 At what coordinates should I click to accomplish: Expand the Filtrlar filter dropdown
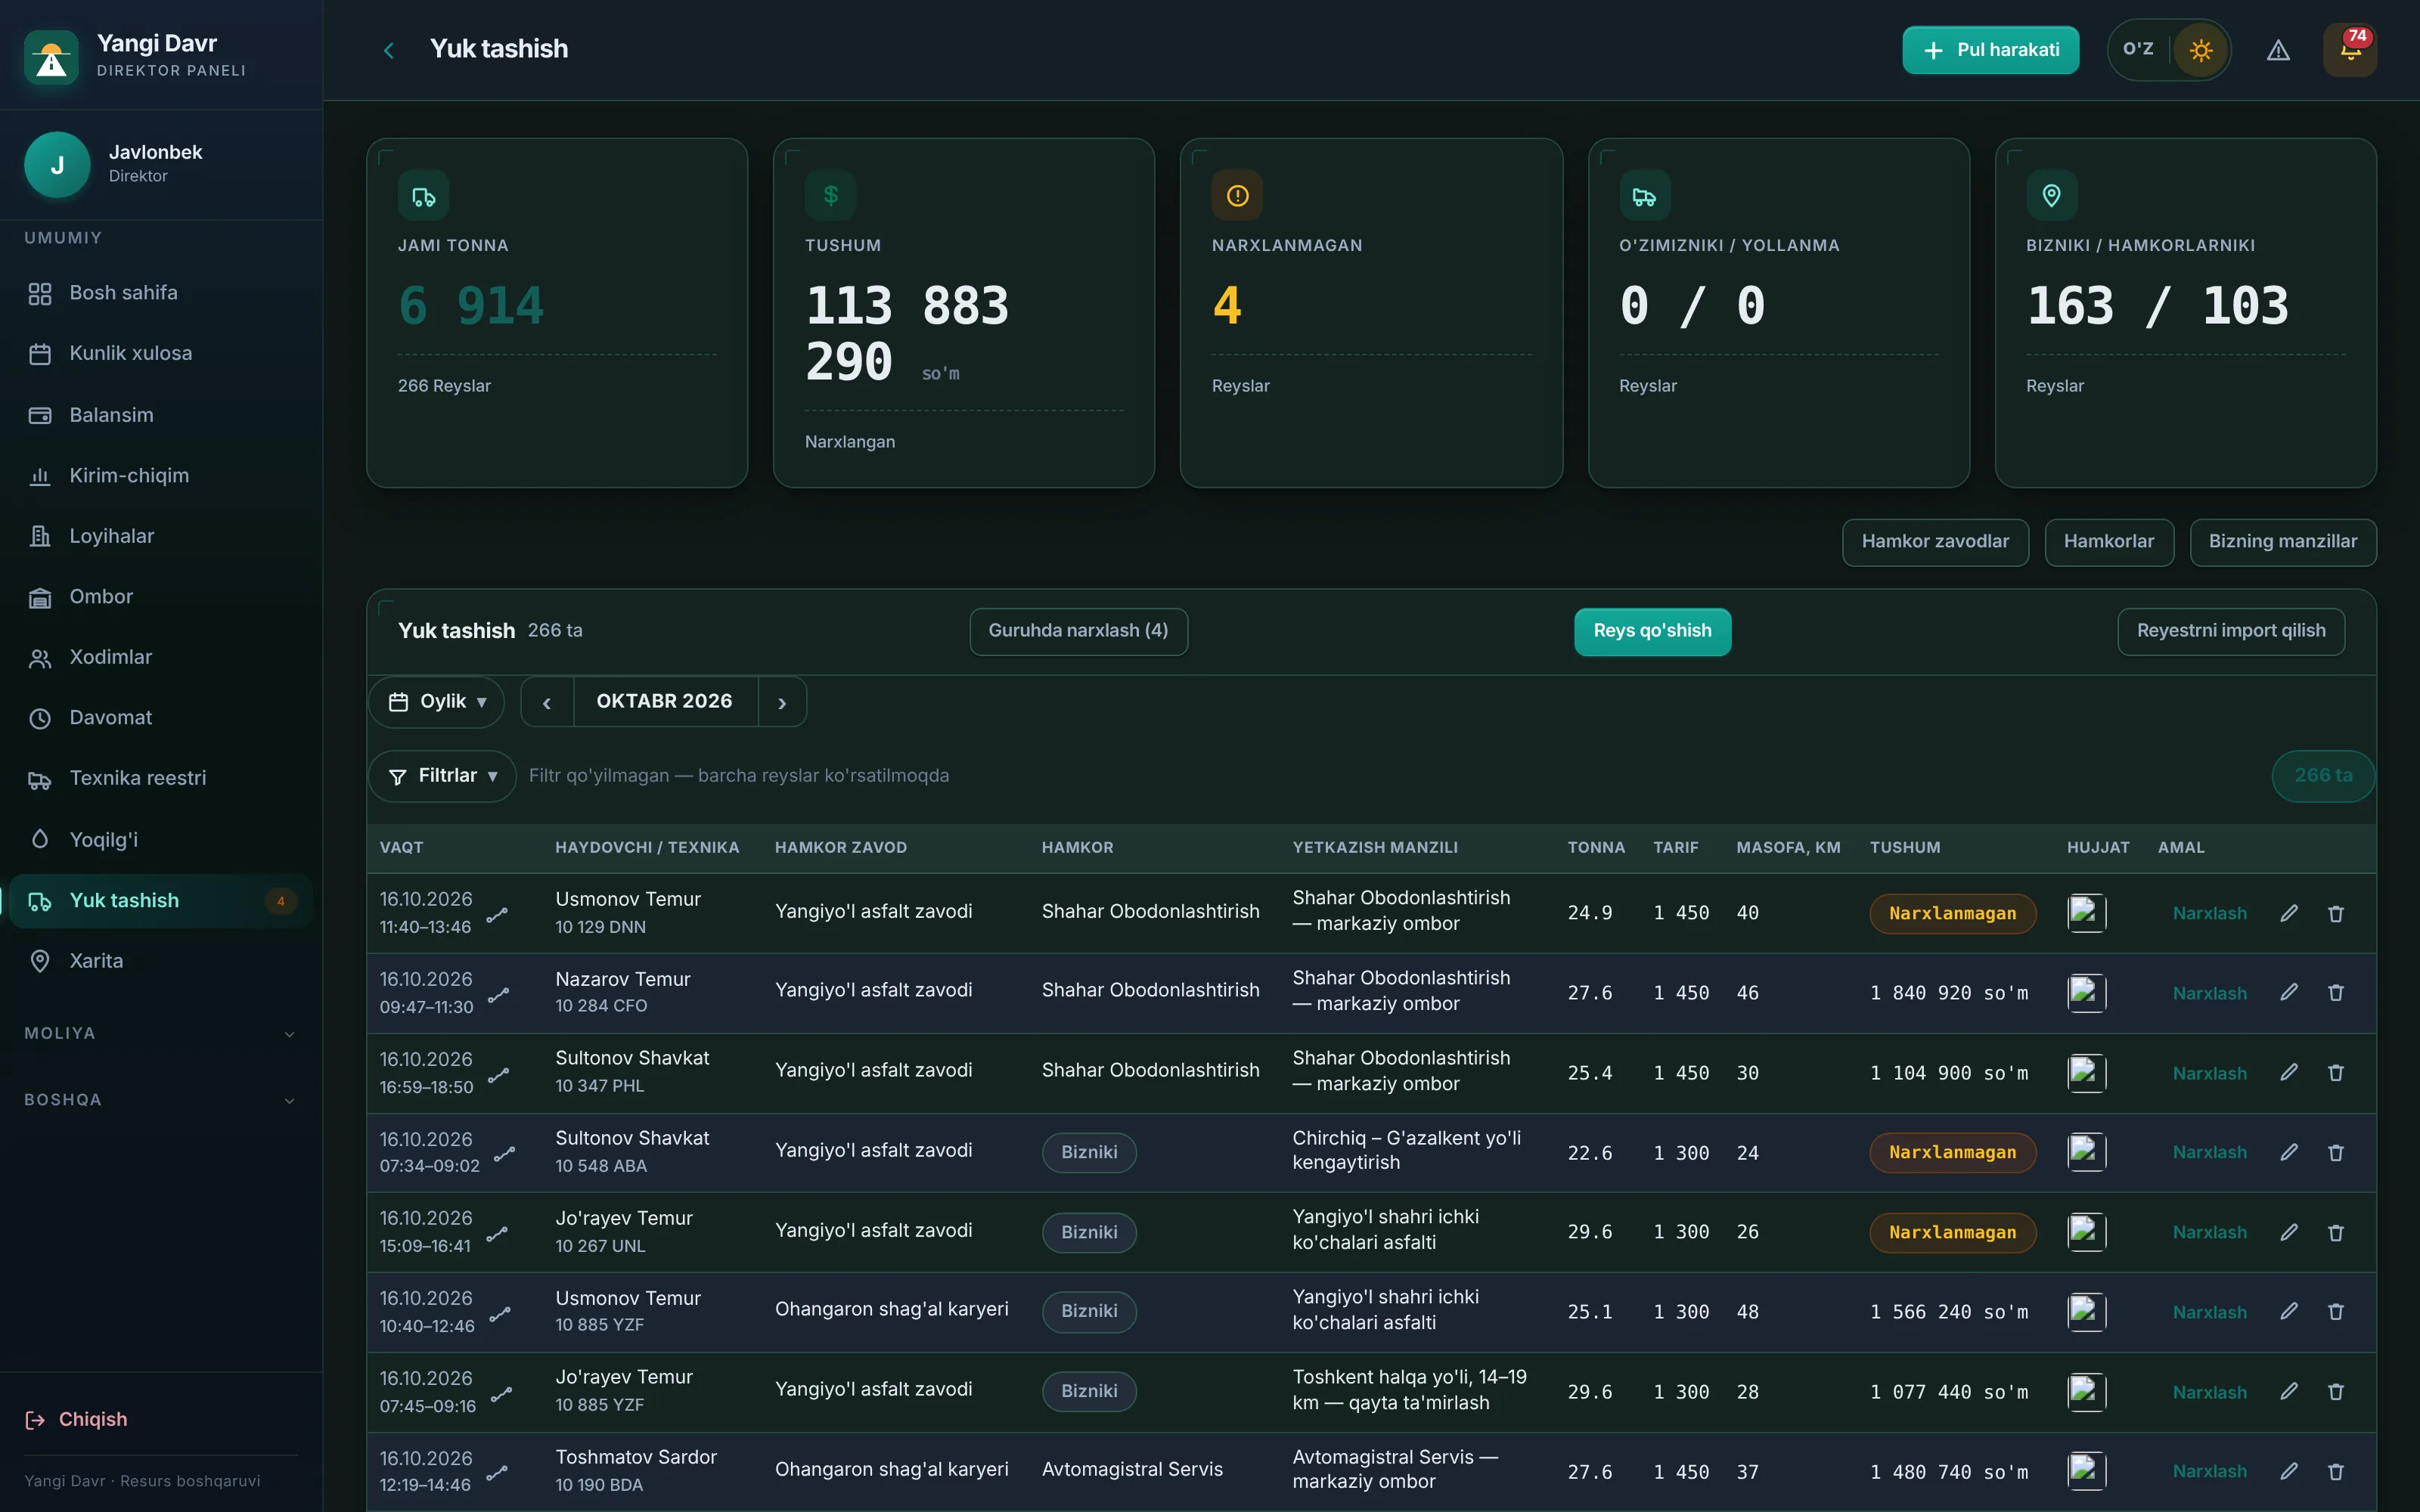coord(443,776)
